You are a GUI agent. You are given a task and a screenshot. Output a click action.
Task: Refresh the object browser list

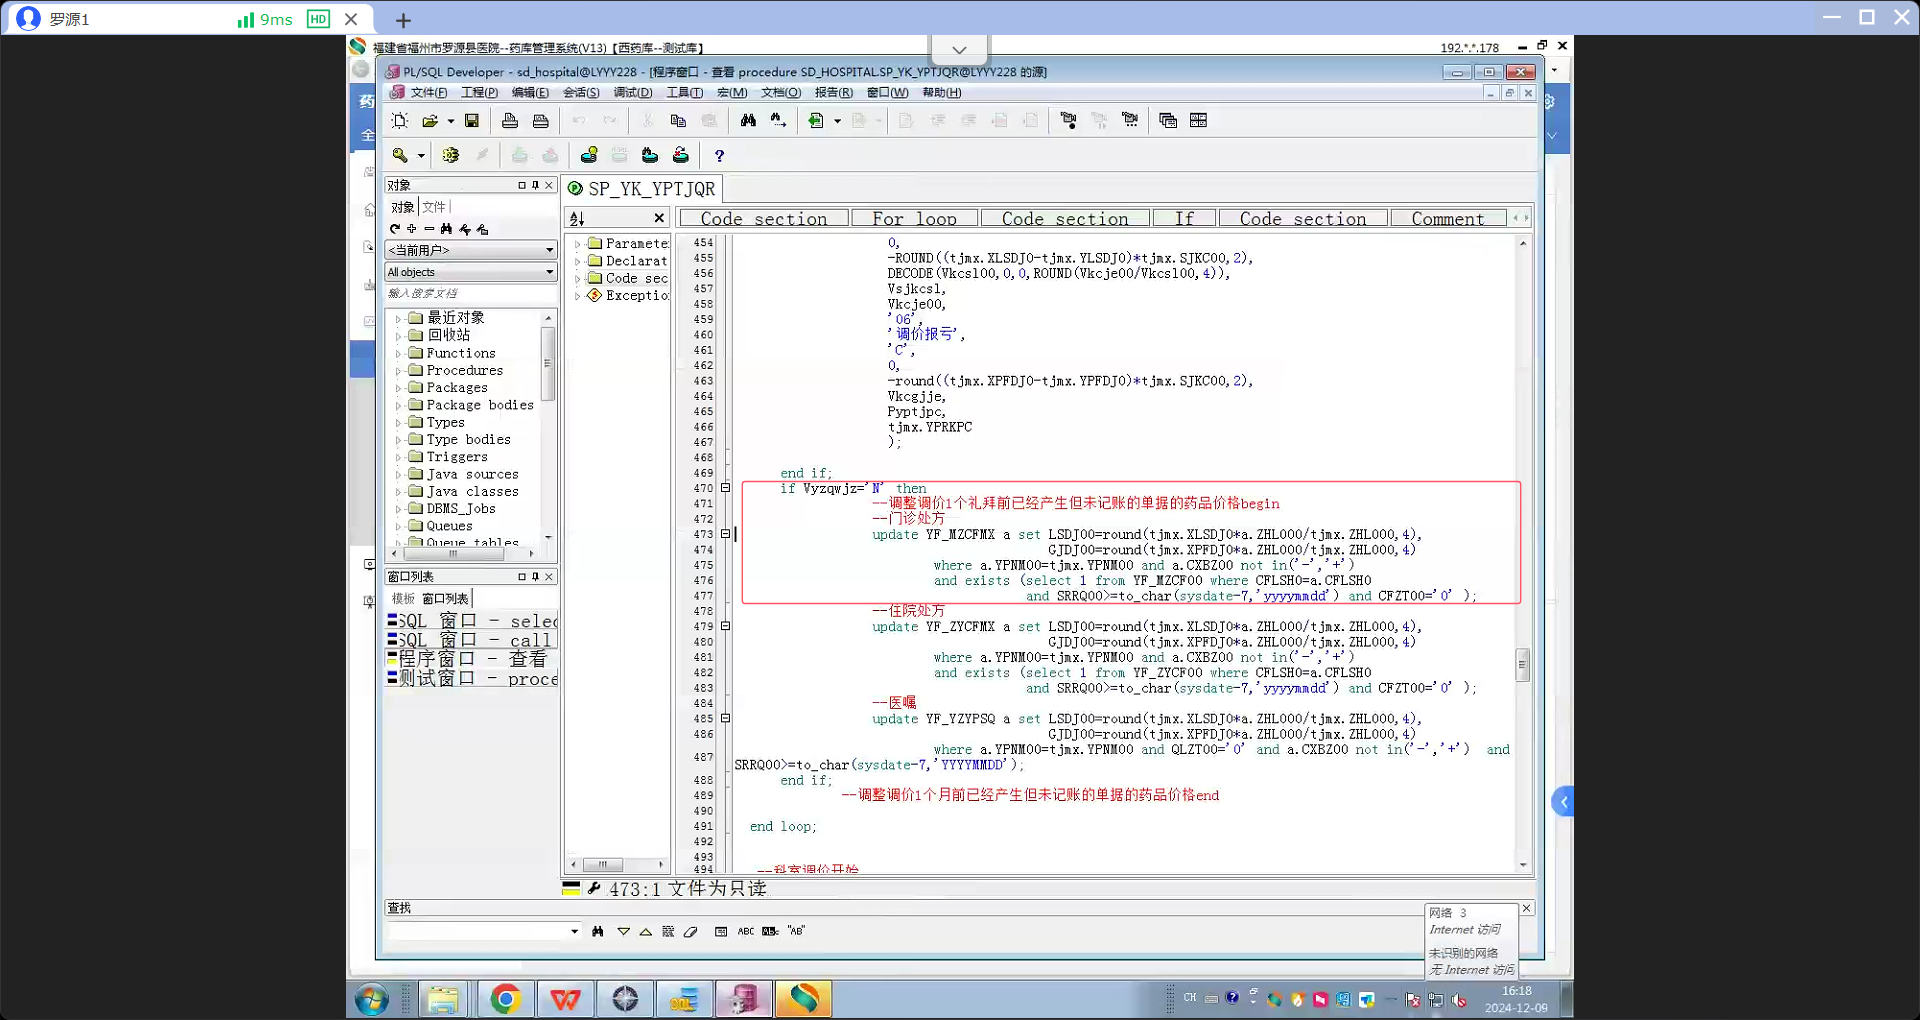tap(395, 229)
